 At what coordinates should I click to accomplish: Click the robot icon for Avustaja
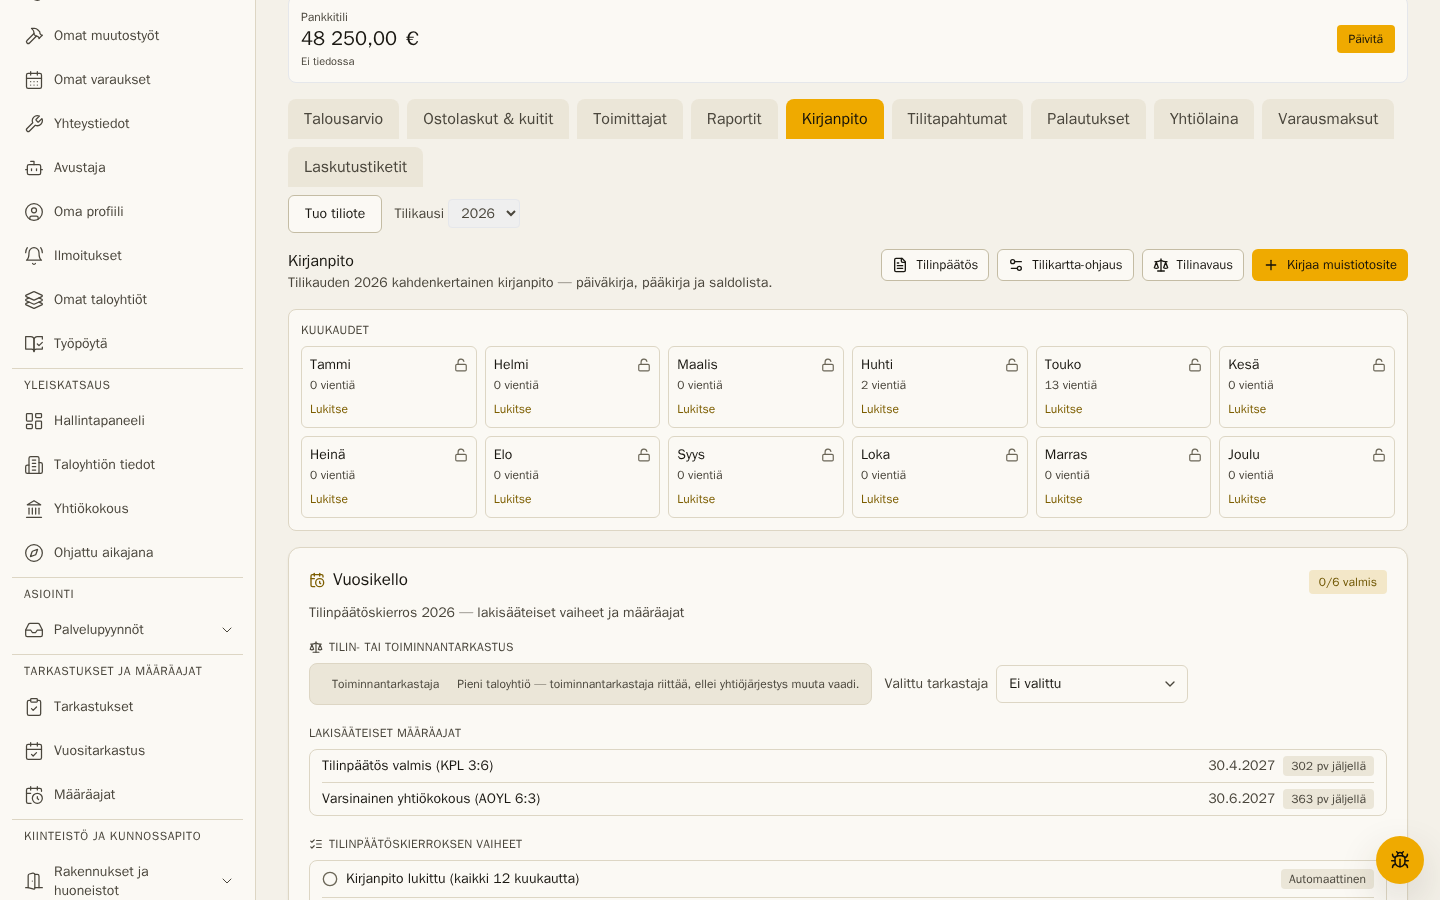click(34, 168)
